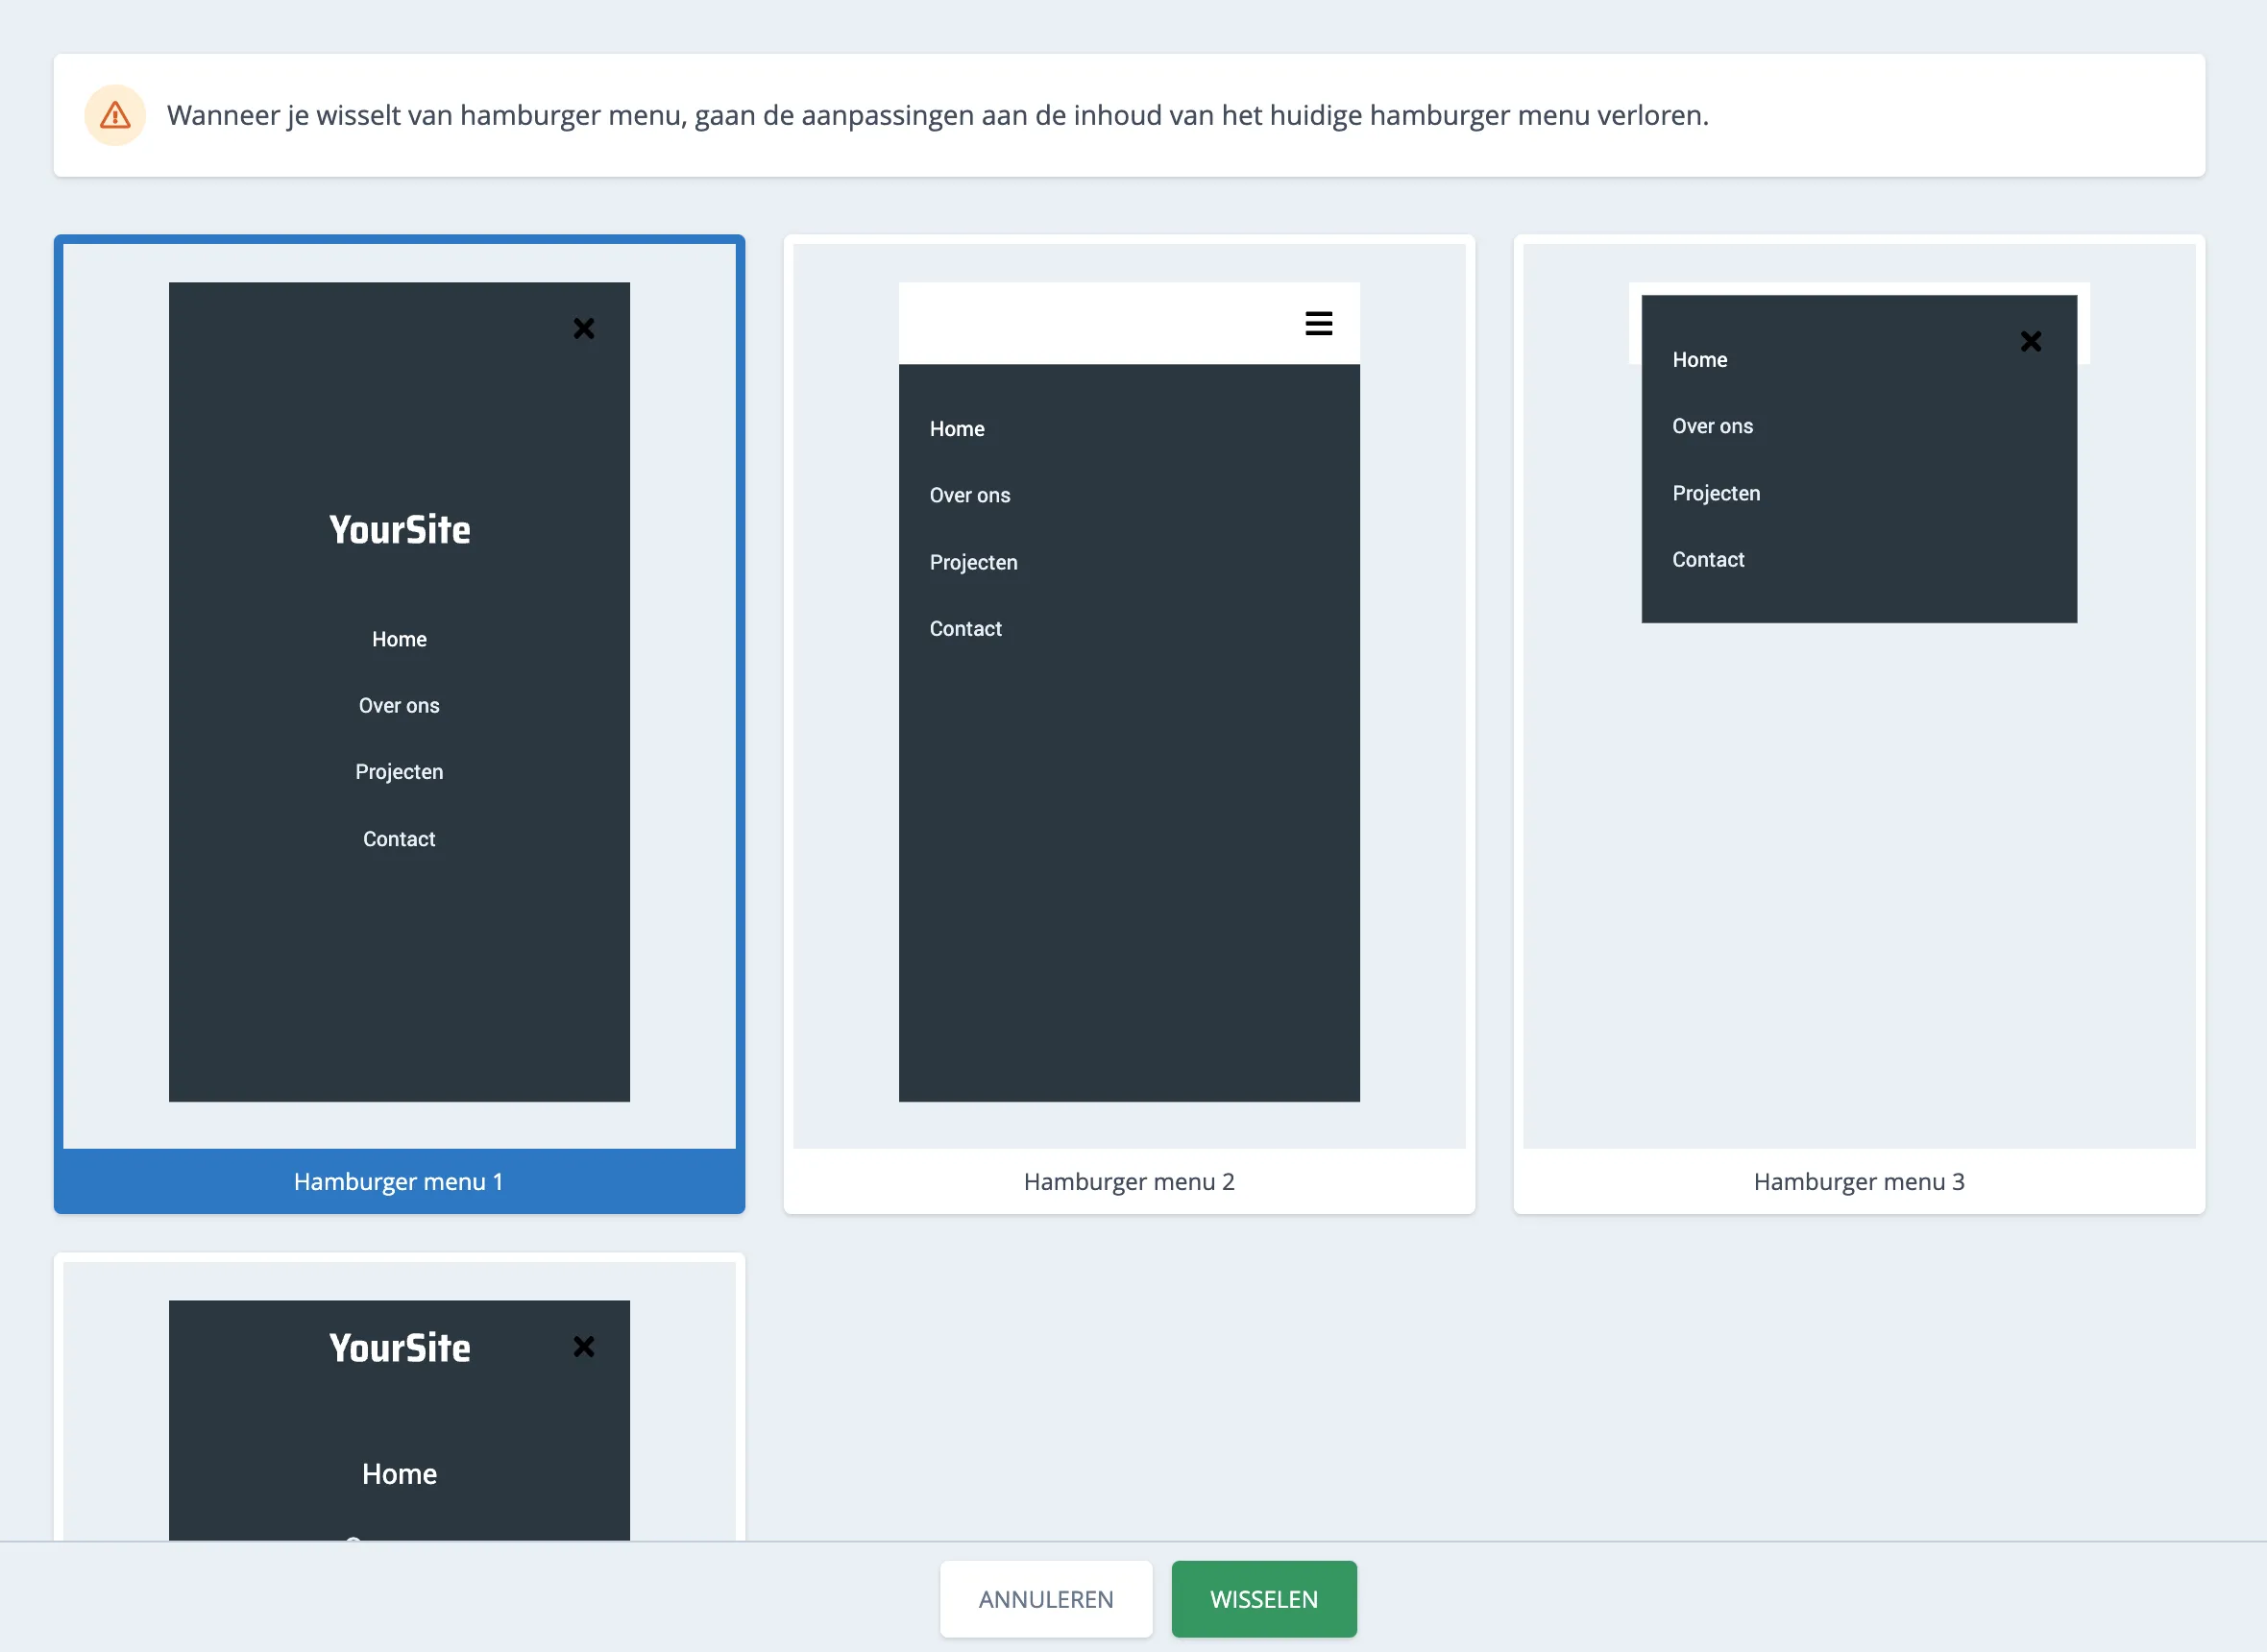Click the close X in Hamburger menu 1 preview

click(584, 328)
